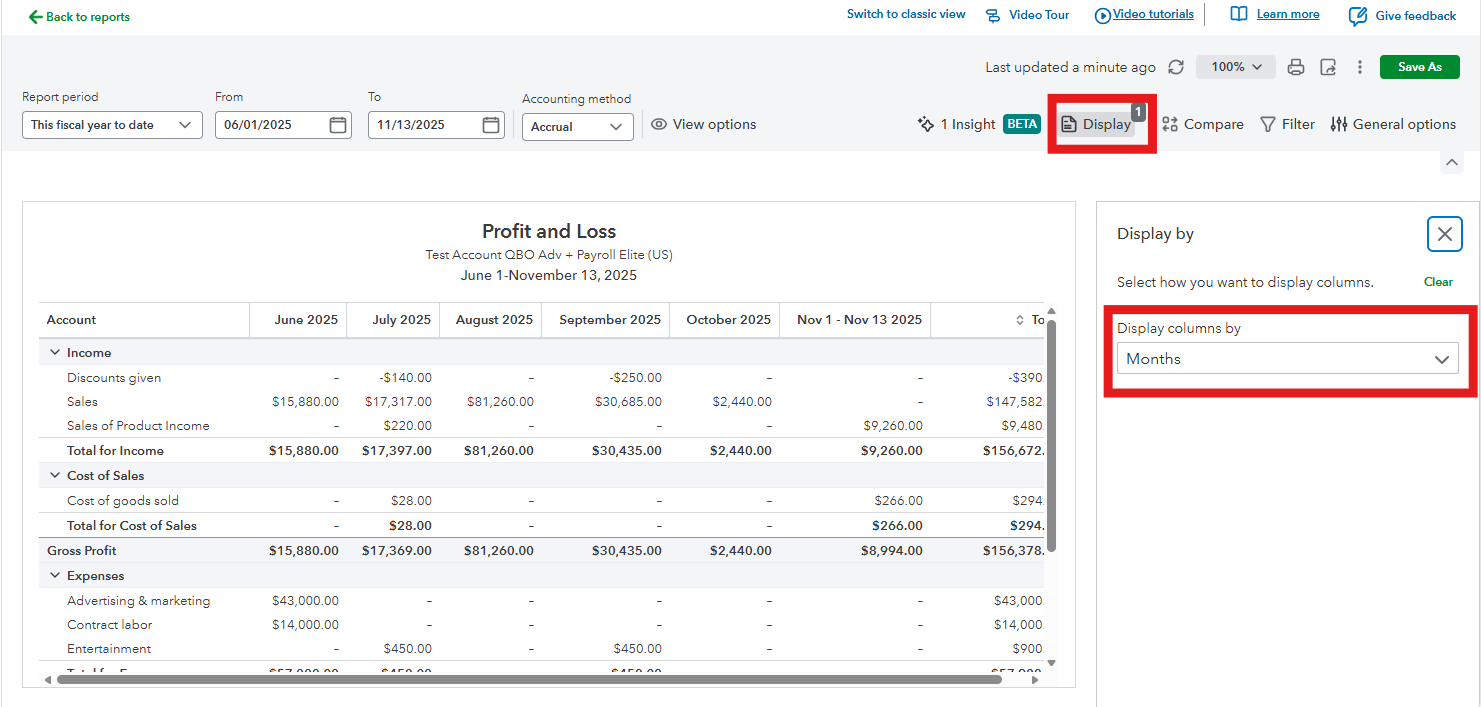The image size is (1481, 707).
Task: Open Display columns by Months dropdown
Action: [1287, 359]
